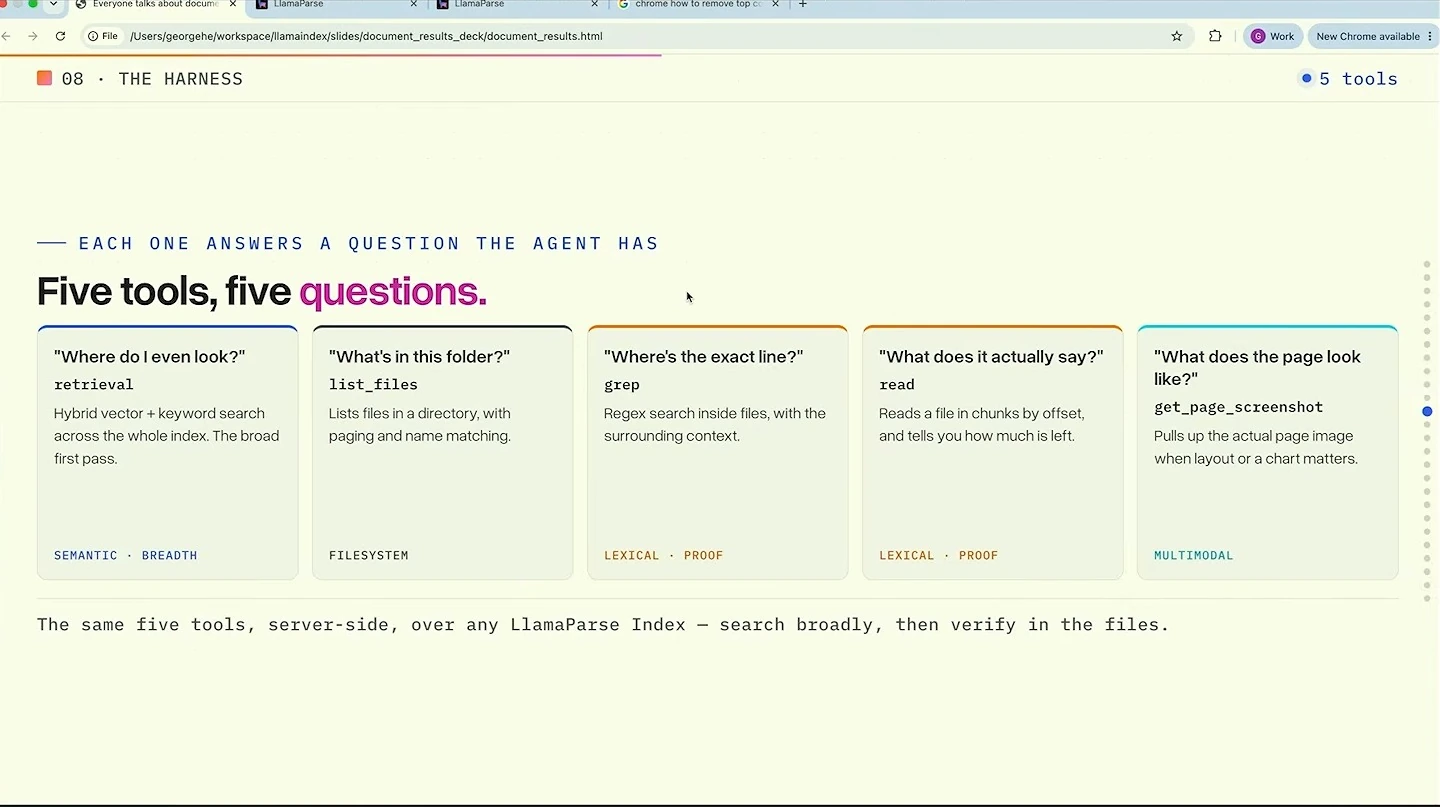
Task: Click the 'get_page_screenshot' tool name
Action: click(1238, 407)
